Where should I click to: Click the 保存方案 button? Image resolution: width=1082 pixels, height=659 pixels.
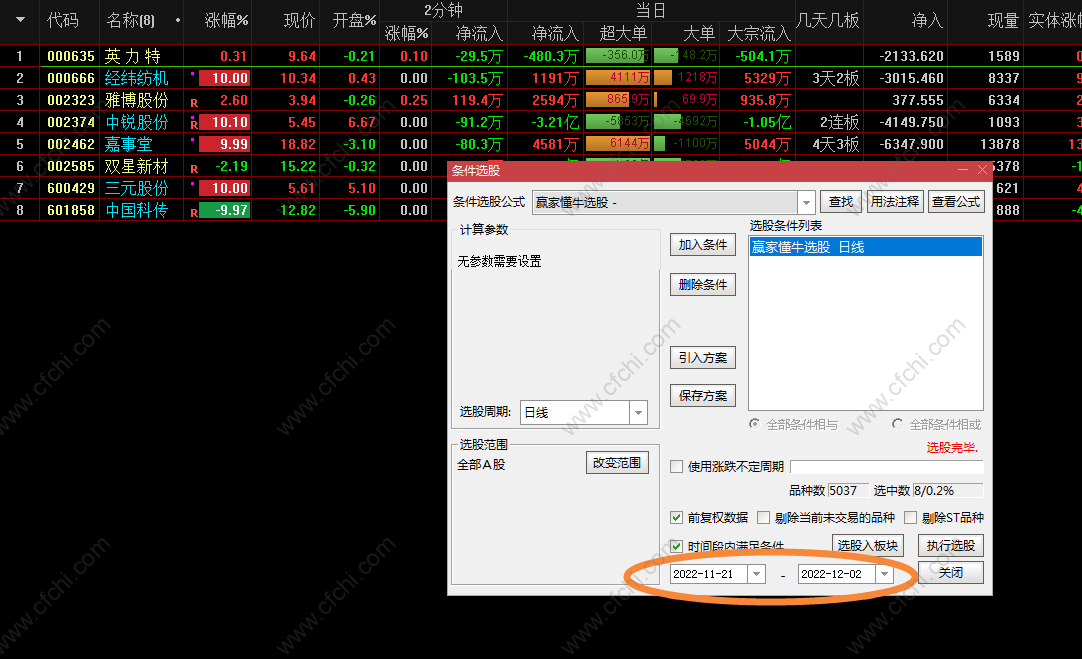point(702,395)
